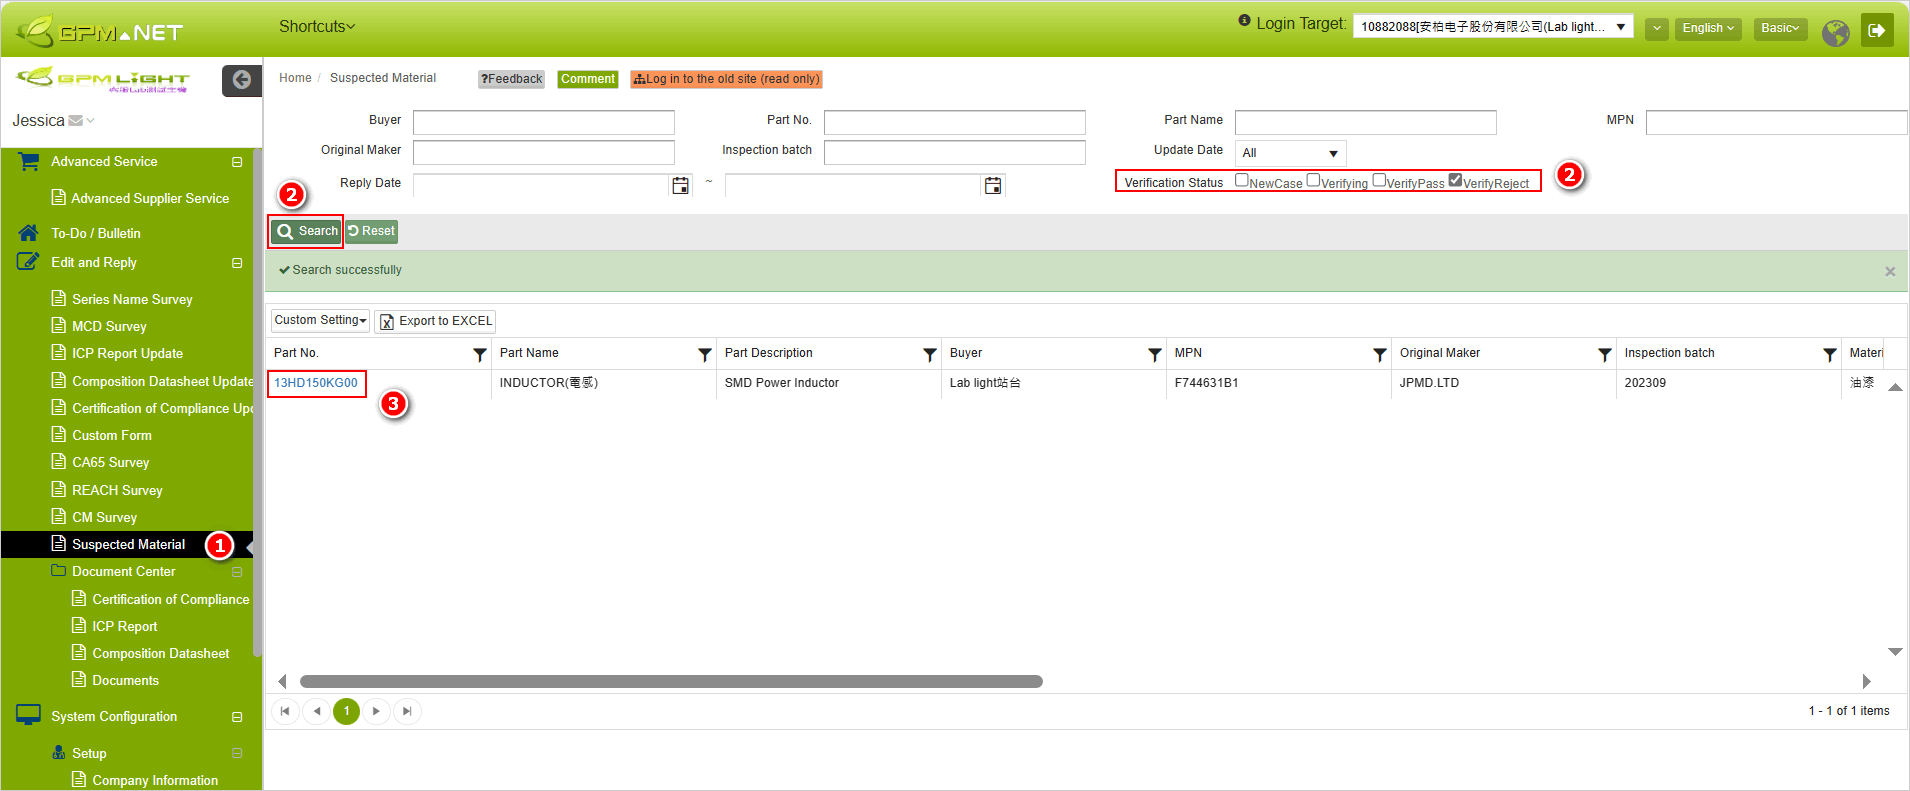Dismiss the Search successfully message
1910x791 pixels.
point(1890,271)
